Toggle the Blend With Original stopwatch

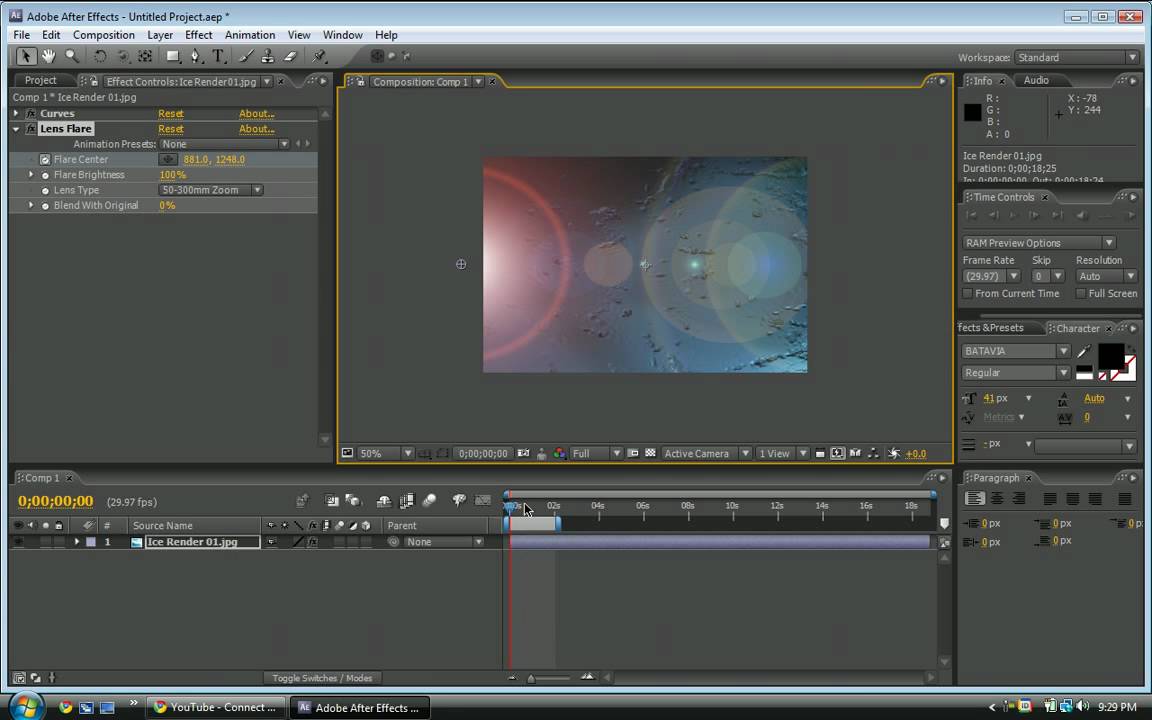(46, 206)
